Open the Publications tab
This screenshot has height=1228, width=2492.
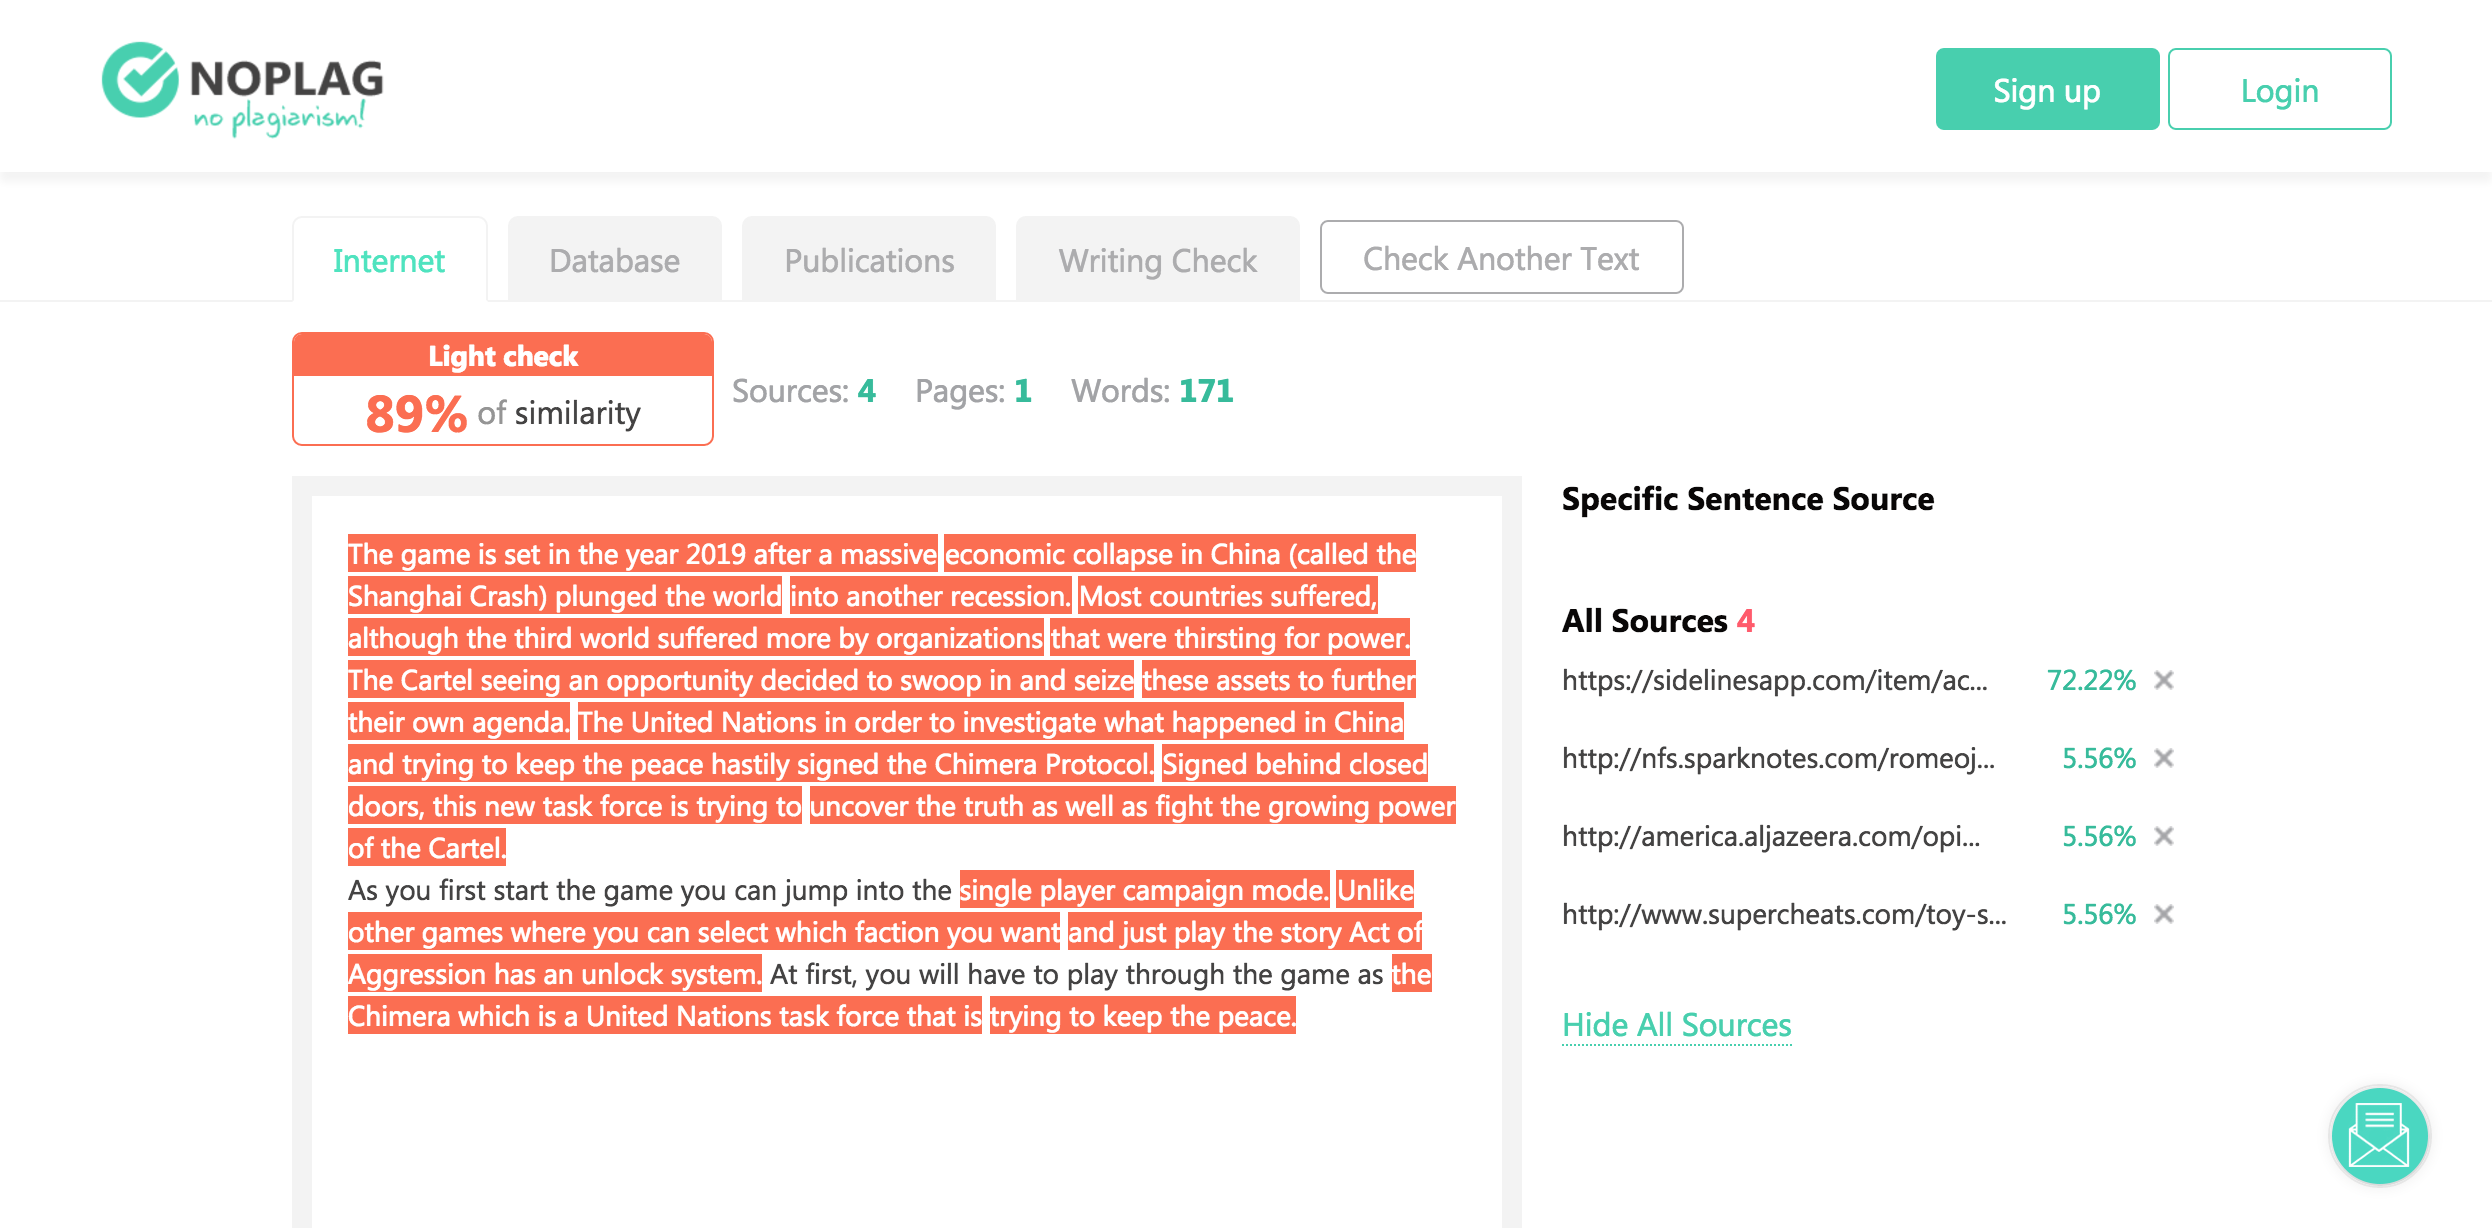tap(869, 260)
